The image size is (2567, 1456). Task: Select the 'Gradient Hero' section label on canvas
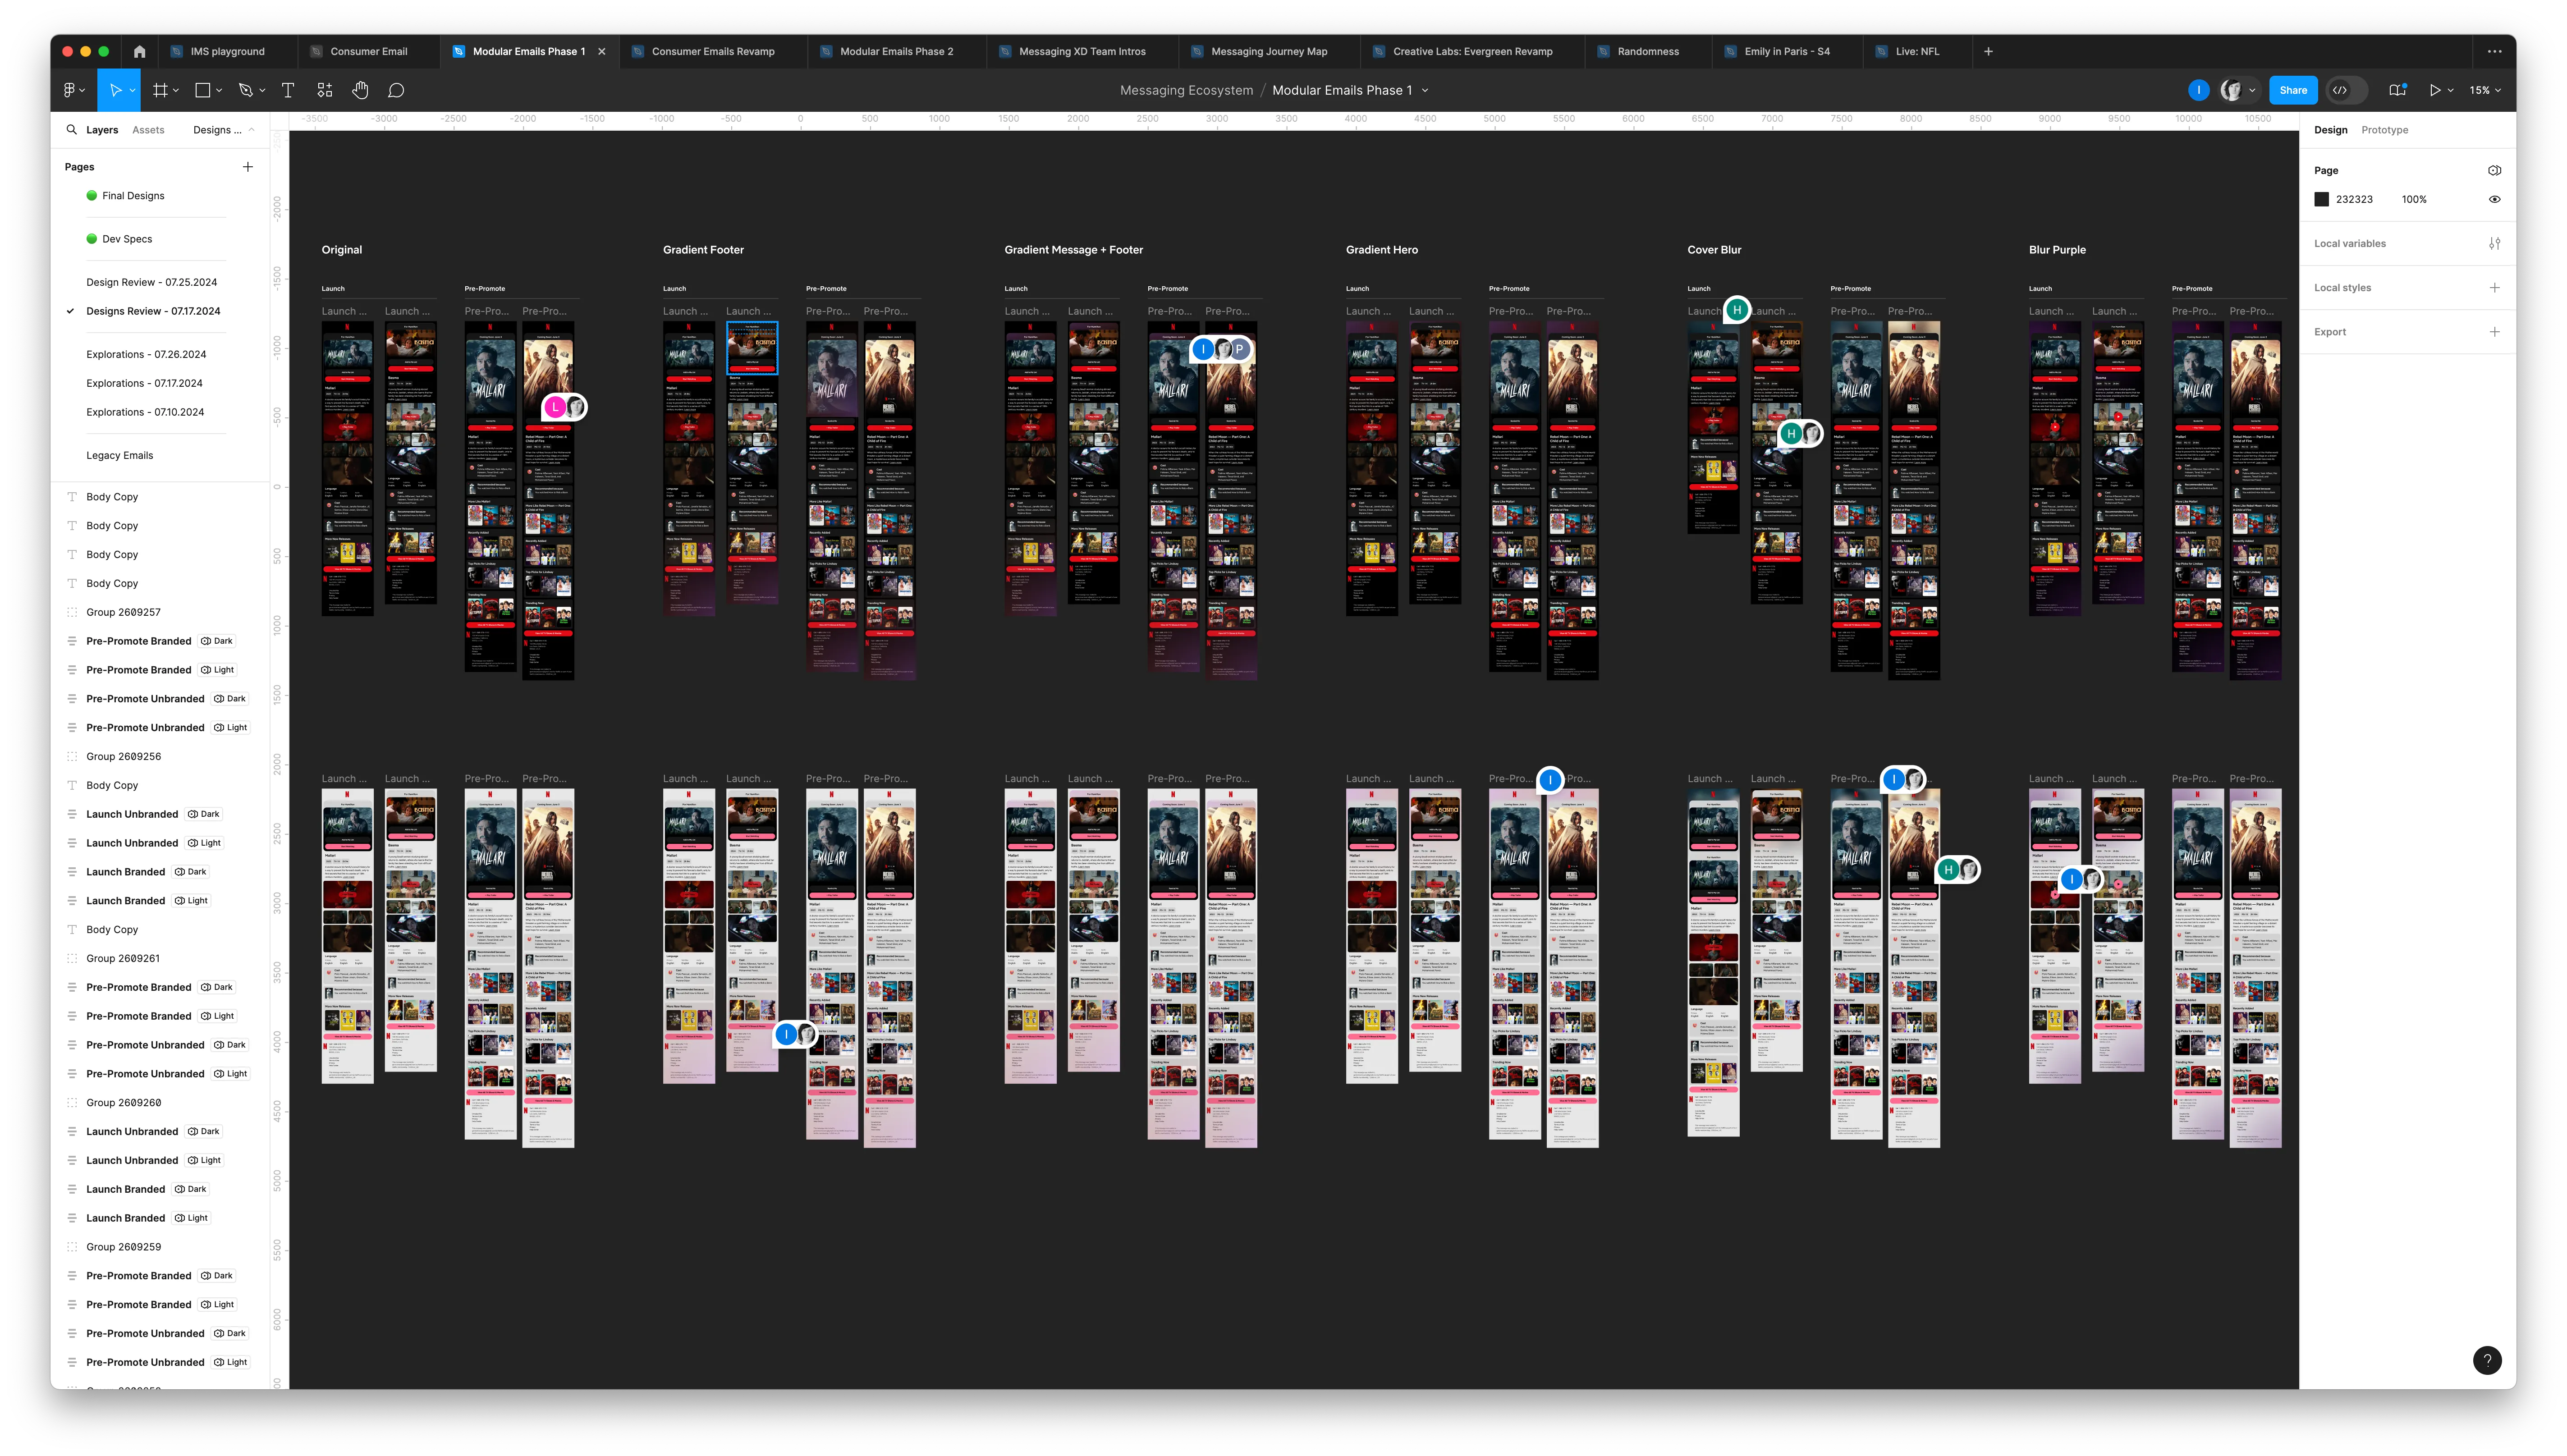click(x=1381, y=250)
